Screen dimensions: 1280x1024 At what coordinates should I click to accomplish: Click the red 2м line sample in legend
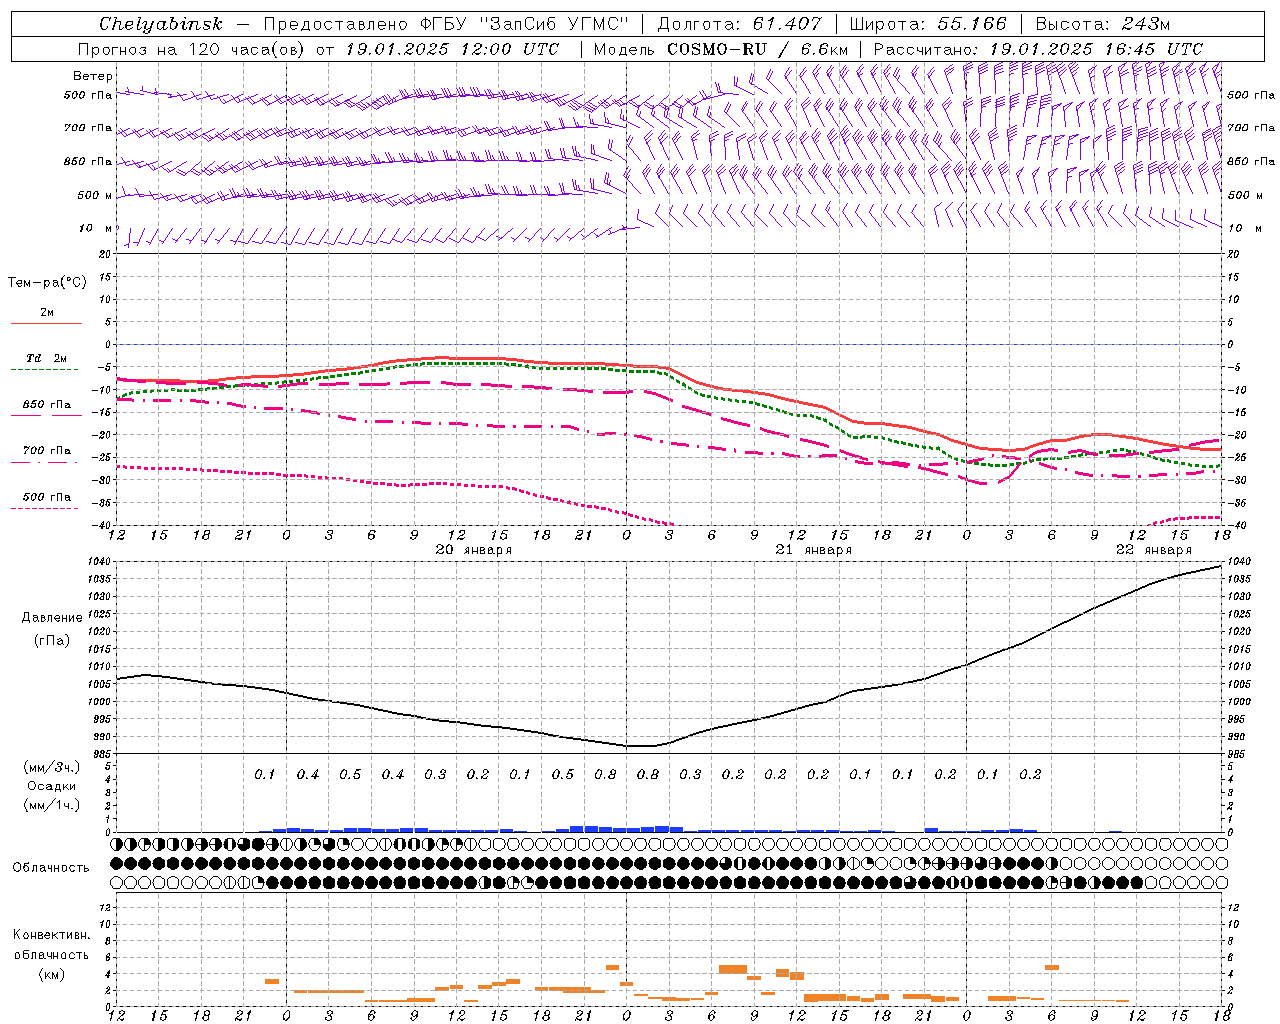[46, 324]
